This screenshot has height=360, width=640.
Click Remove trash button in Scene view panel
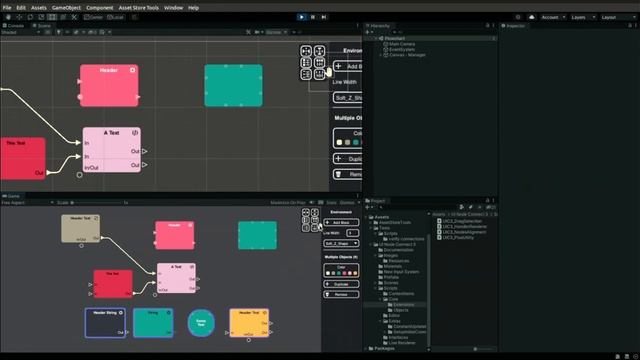tap(347, 174)
